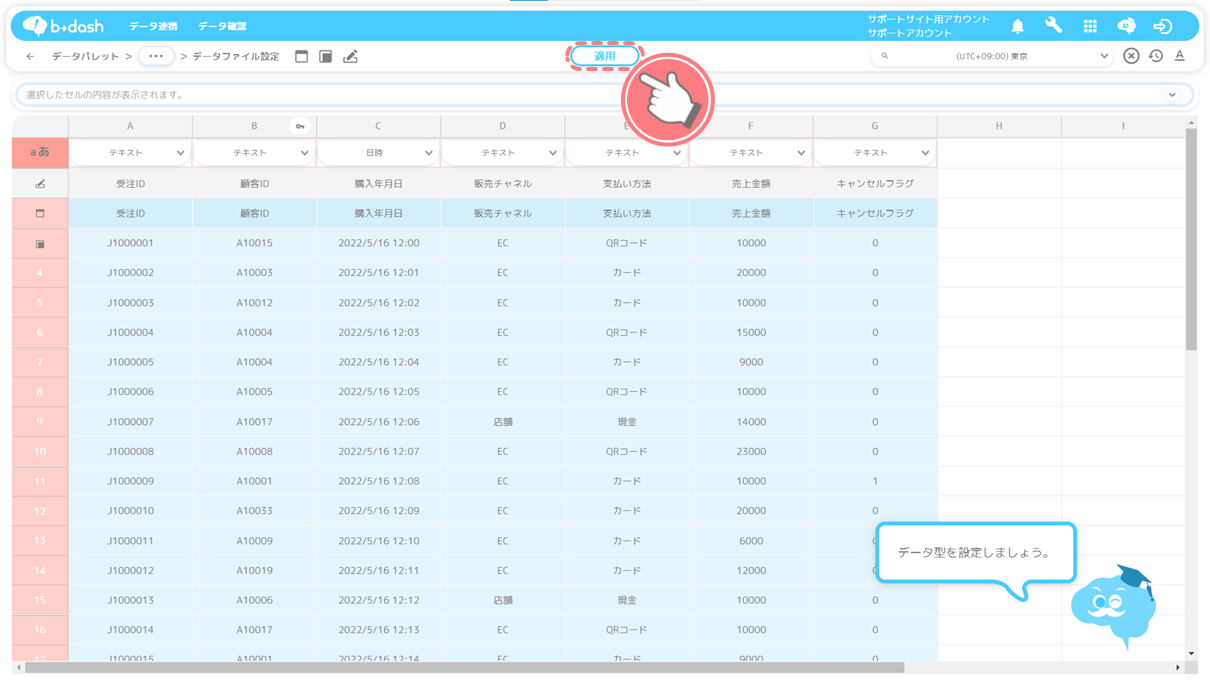Select the 'aあ' data type row header
This screenshot has height=680, width=1210.
tap(40, 153)
